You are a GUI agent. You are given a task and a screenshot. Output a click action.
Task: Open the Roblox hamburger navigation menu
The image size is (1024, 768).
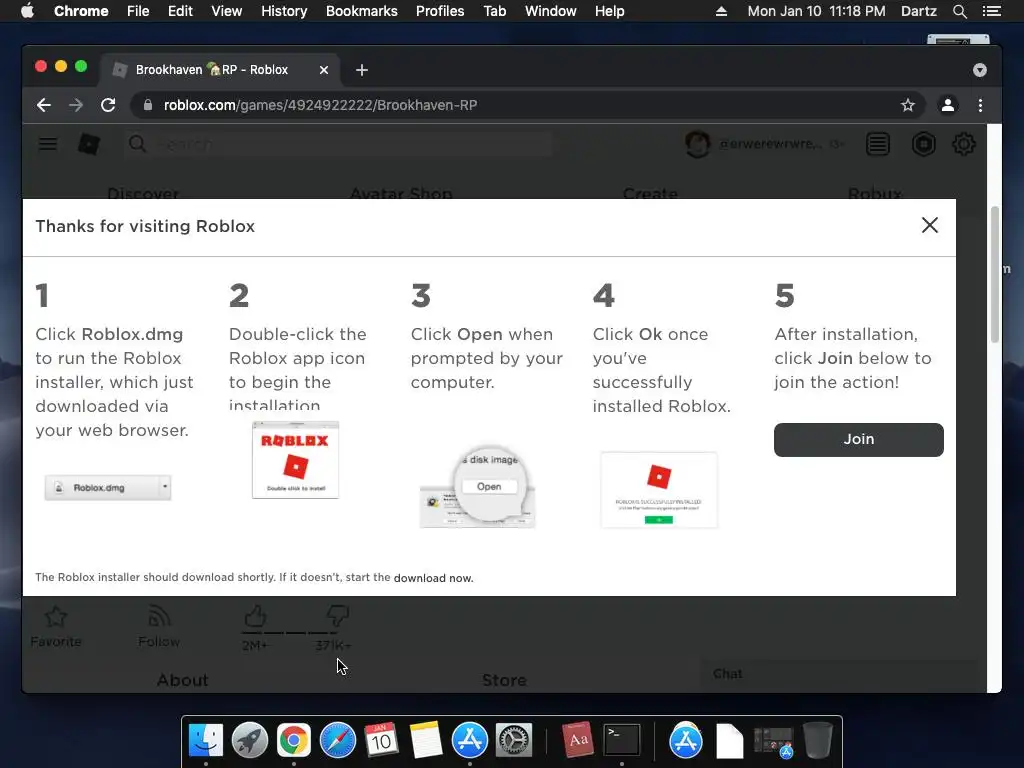48,144
